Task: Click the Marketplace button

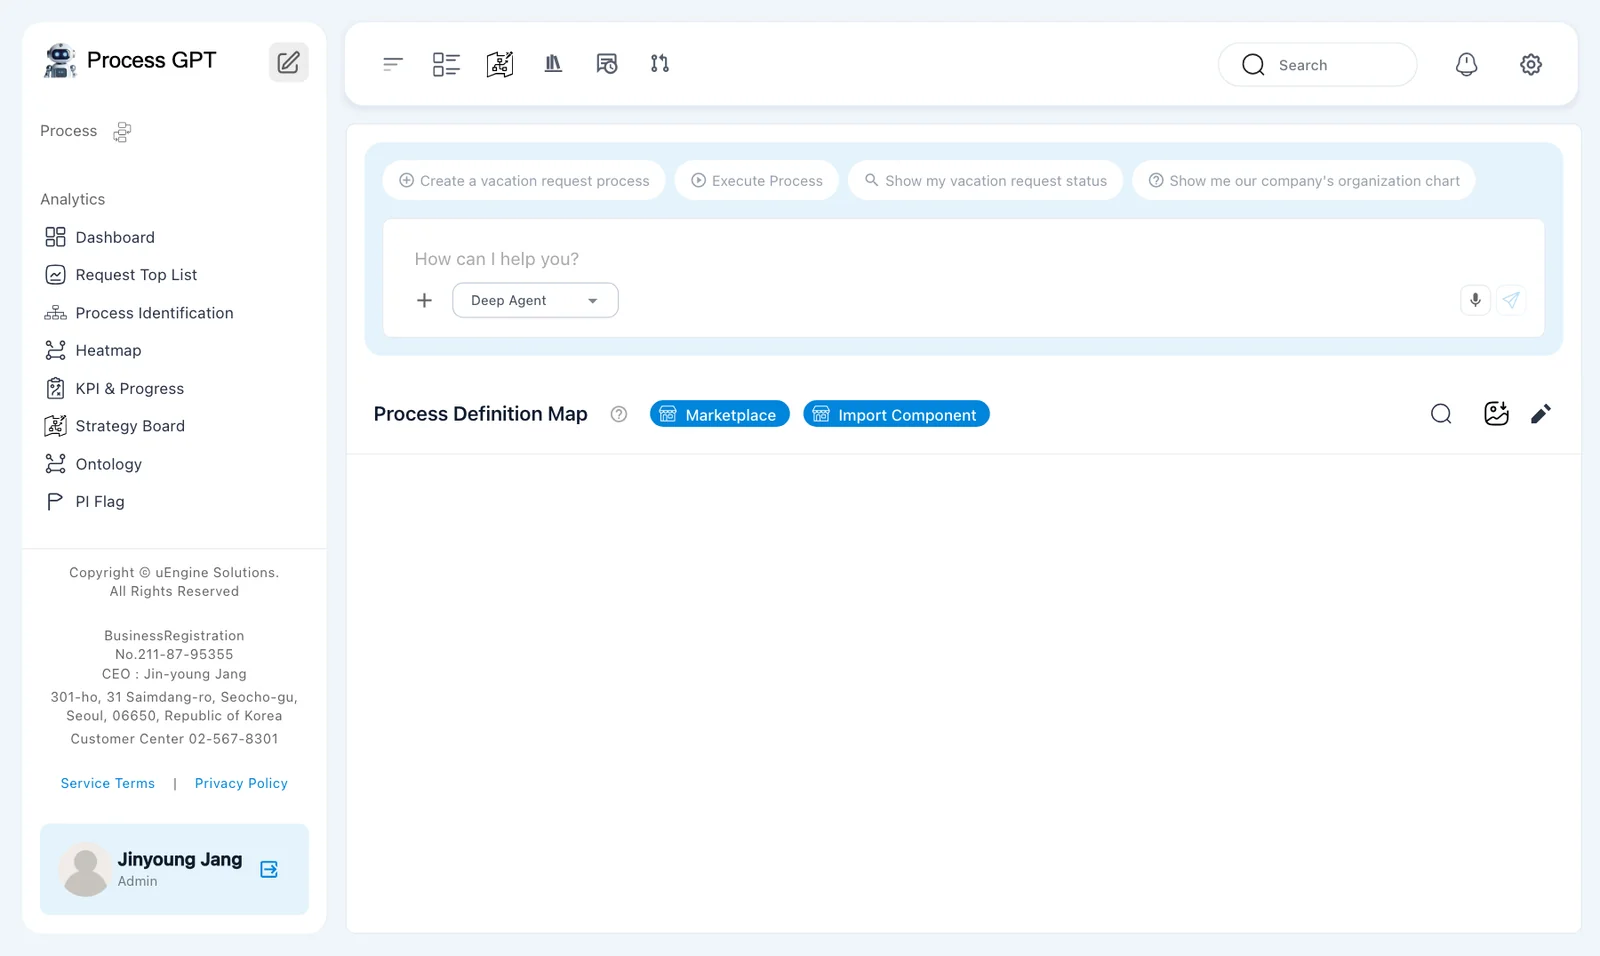Action: [720, 414]
